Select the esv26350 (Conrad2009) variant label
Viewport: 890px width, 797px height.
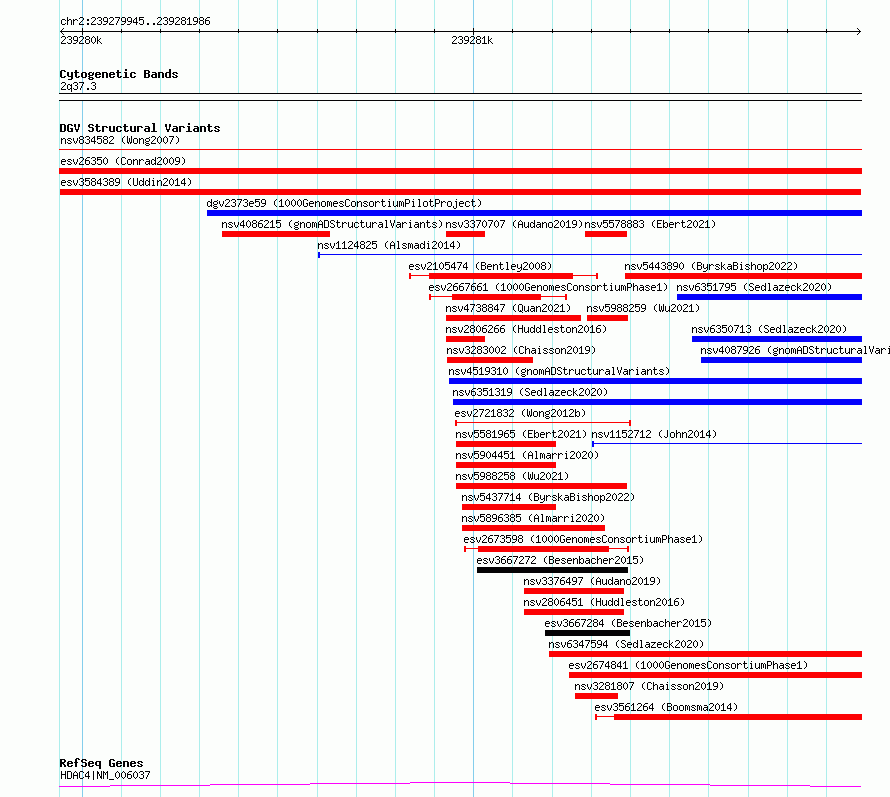pyautogui.click(x=123, y=161)
